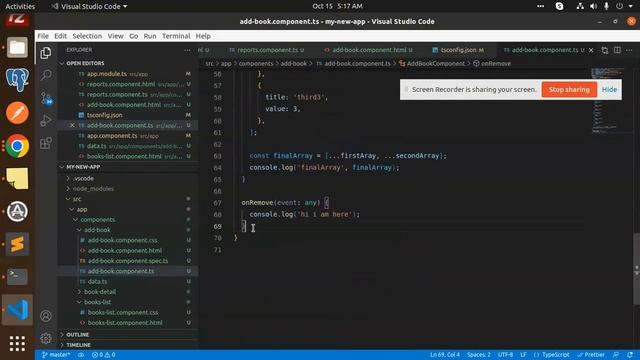Open the Terminal menu

tap(176, 36)
